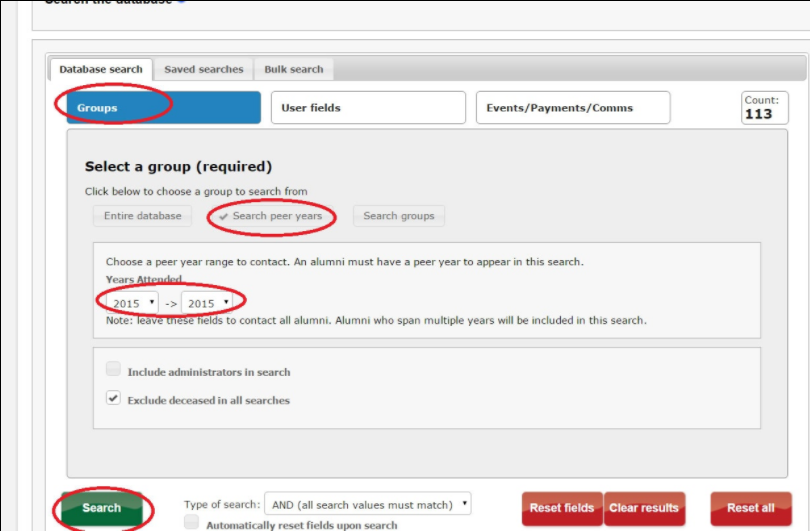Go to the Bulk search tab
The height and width of the screenshot is (531, 810).
point(293,69)
